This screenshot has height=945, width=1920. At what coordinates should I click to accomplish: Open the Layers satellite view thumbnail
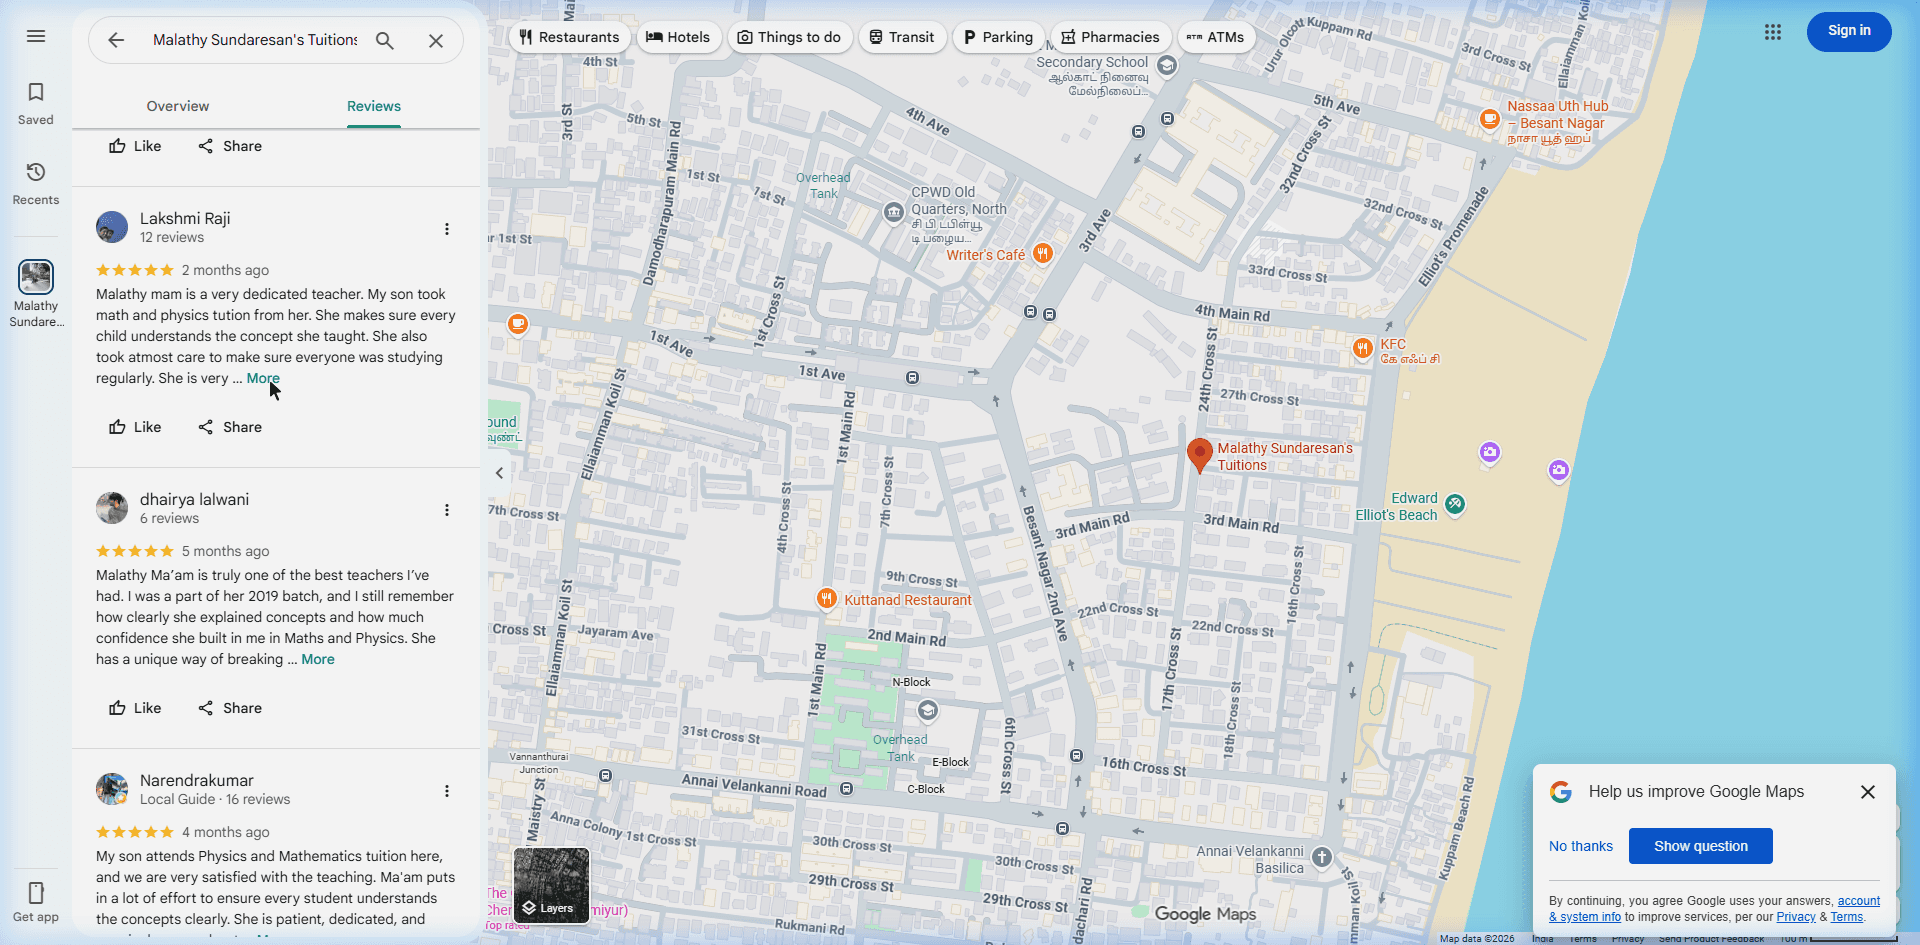click(552, 886)
